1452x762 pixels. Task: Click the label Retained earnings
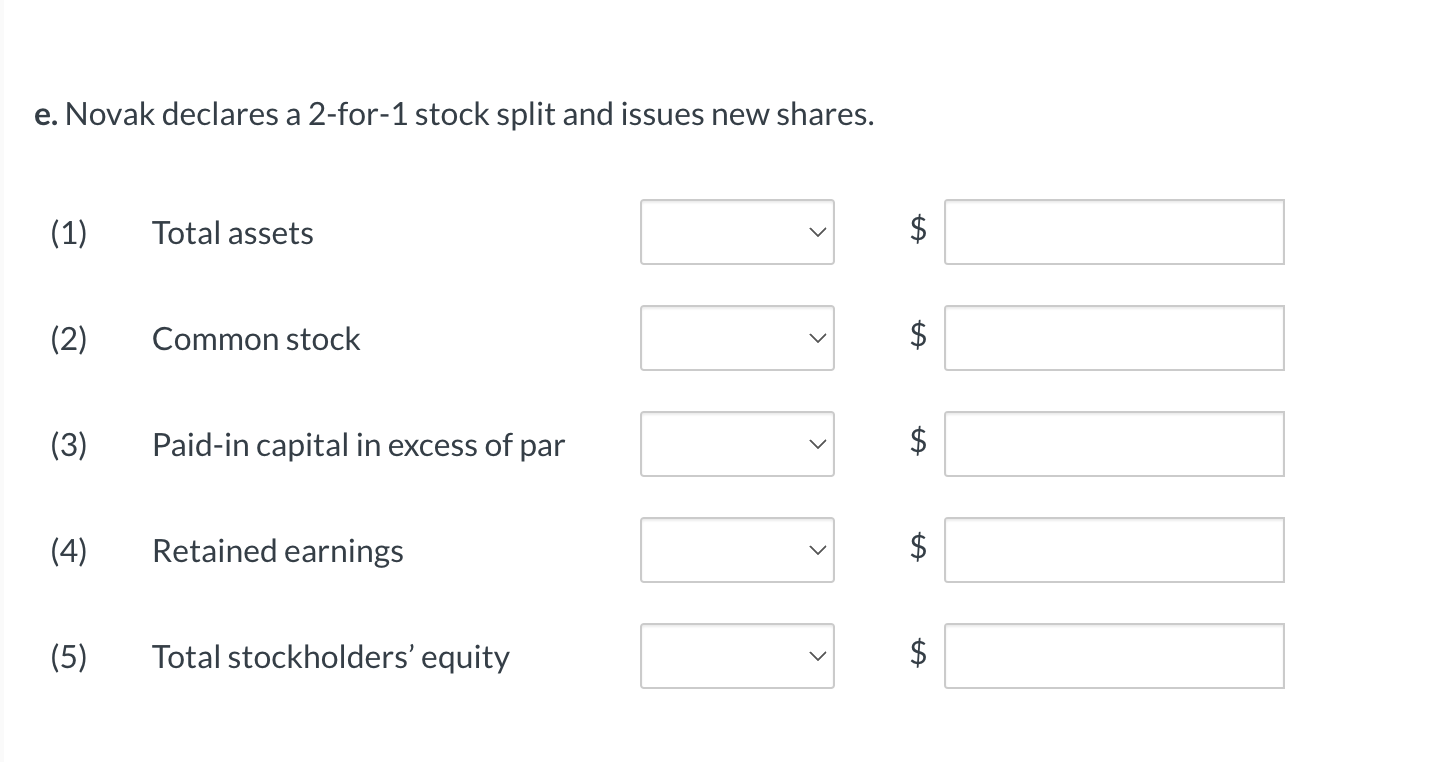(277, 551)
